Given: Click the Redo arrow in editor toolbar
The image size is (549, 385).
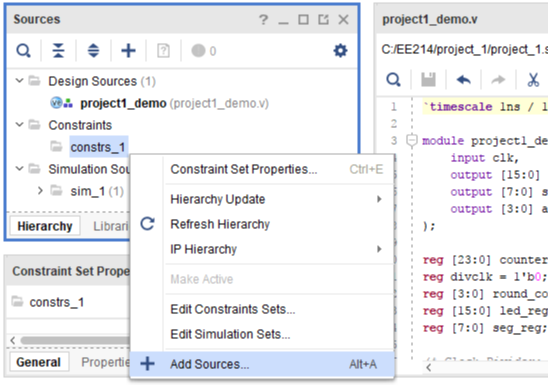Looking at the screenshot, I should click(x=498, y=80).
